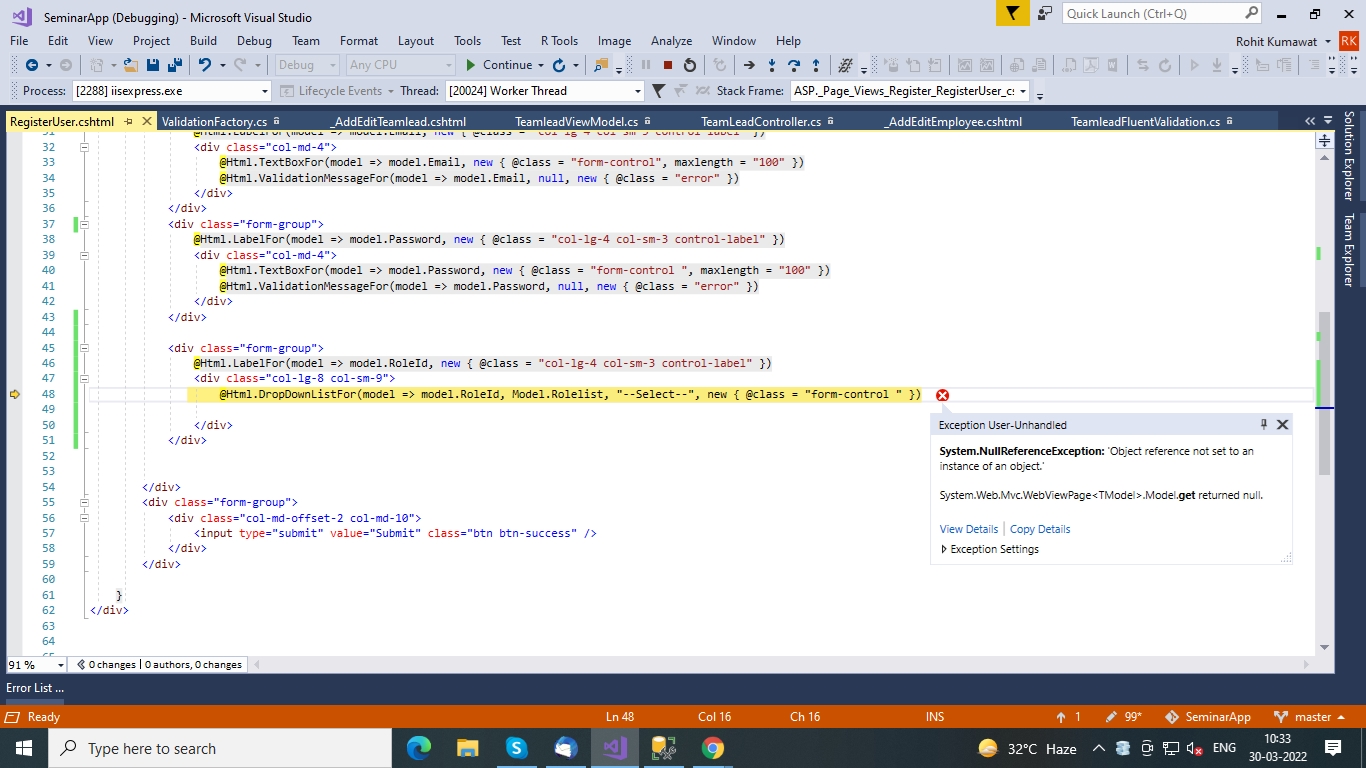Open the Debug menu
This screenshot has height=768, width=1366.
click(254, 41)
